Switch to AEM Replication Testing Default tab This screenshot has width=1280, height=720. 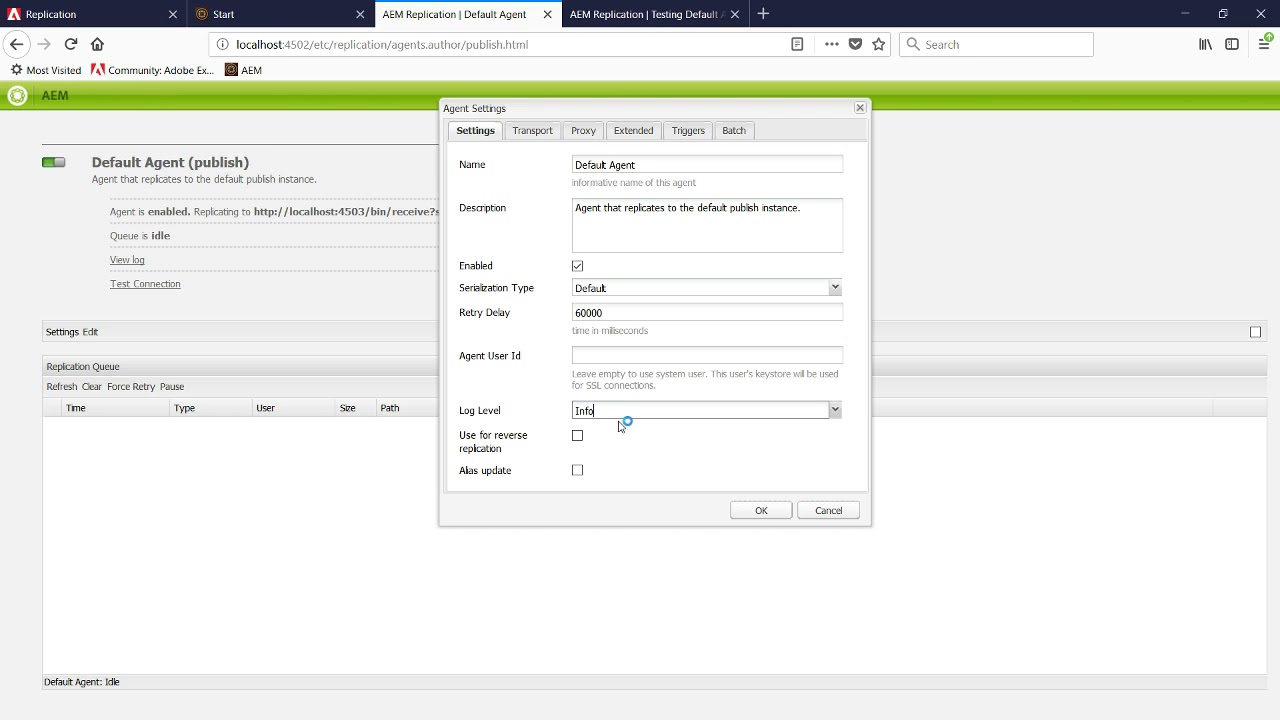pos(655,14)
